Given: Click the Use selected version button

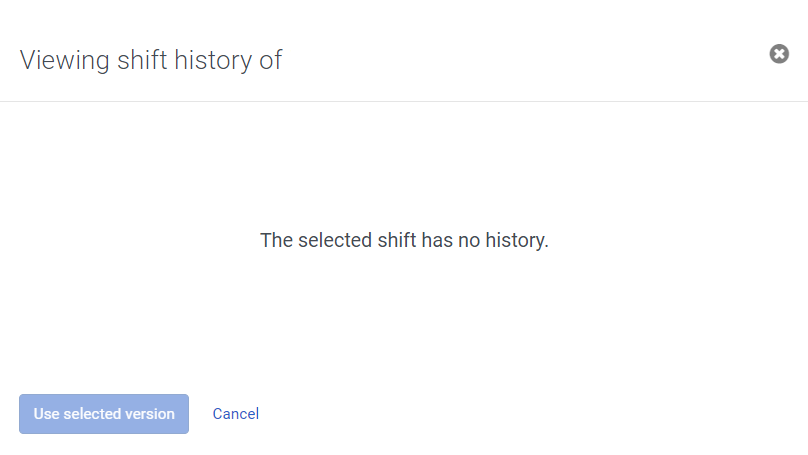Looking at the screenshot, I should (104, 414).
